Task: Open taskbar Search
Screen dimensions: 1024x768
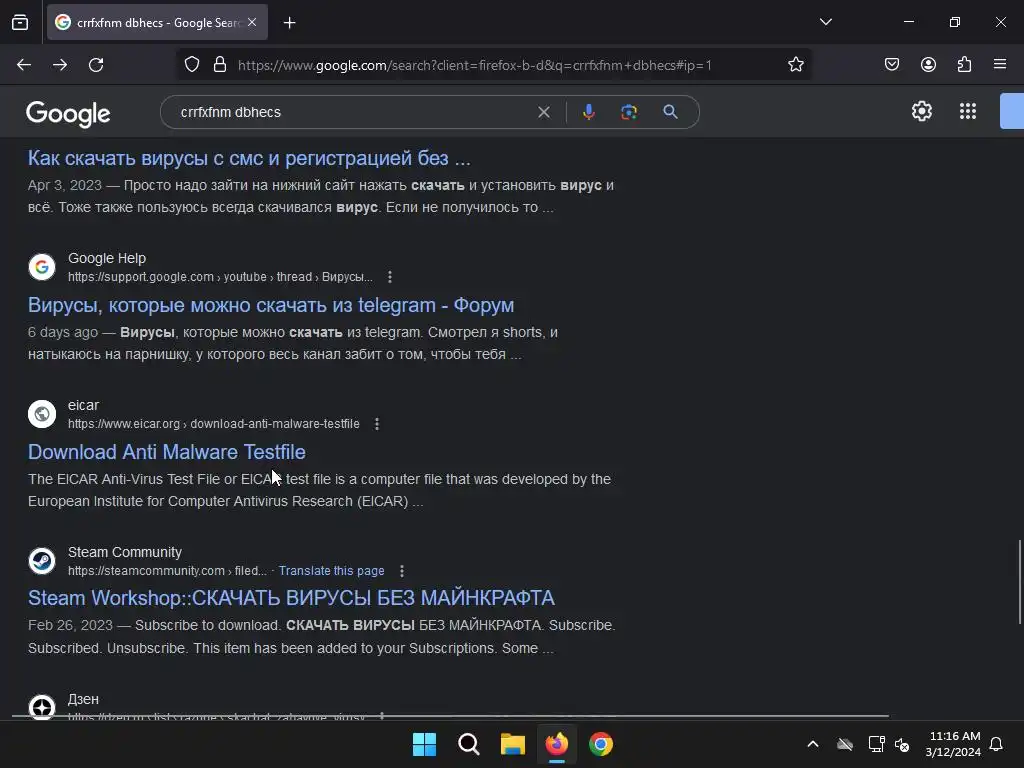Action: pyautogui.click(x=469, y=744)
